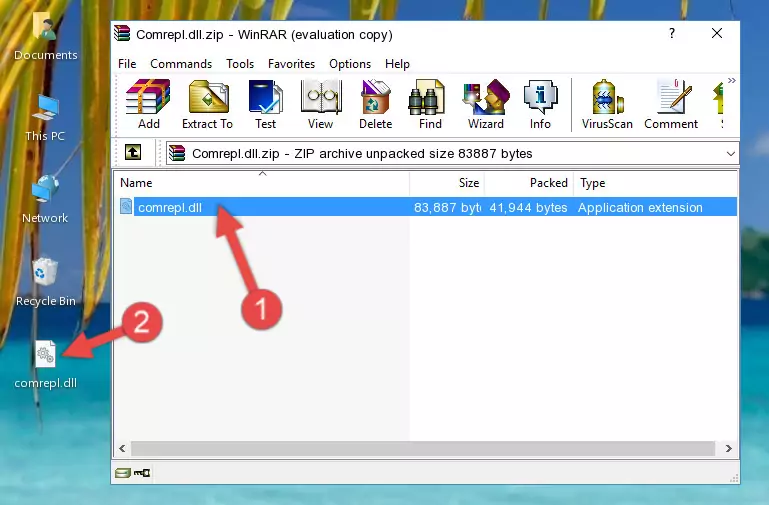Screen dimensions: 769x505
Task: Expand hidden toolbar buttons chevron
Action: point(732,80)
